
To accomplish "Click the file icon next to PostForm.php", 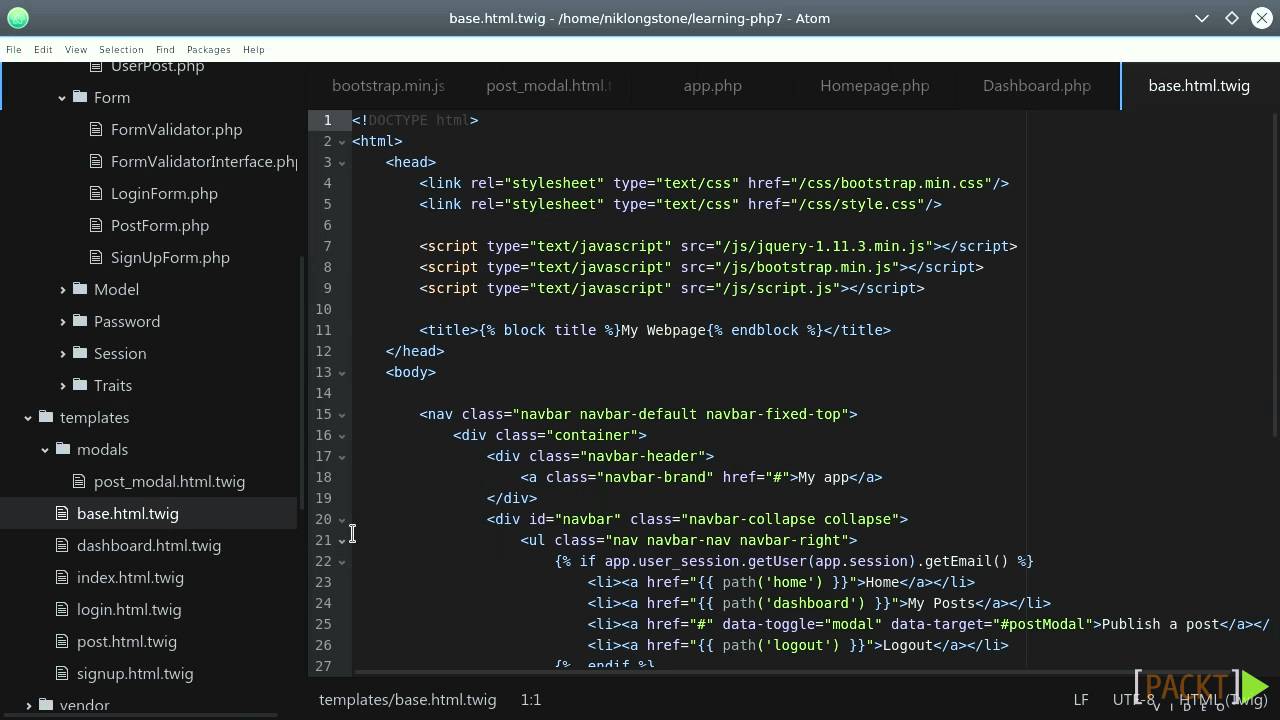I will coord(96,225).
